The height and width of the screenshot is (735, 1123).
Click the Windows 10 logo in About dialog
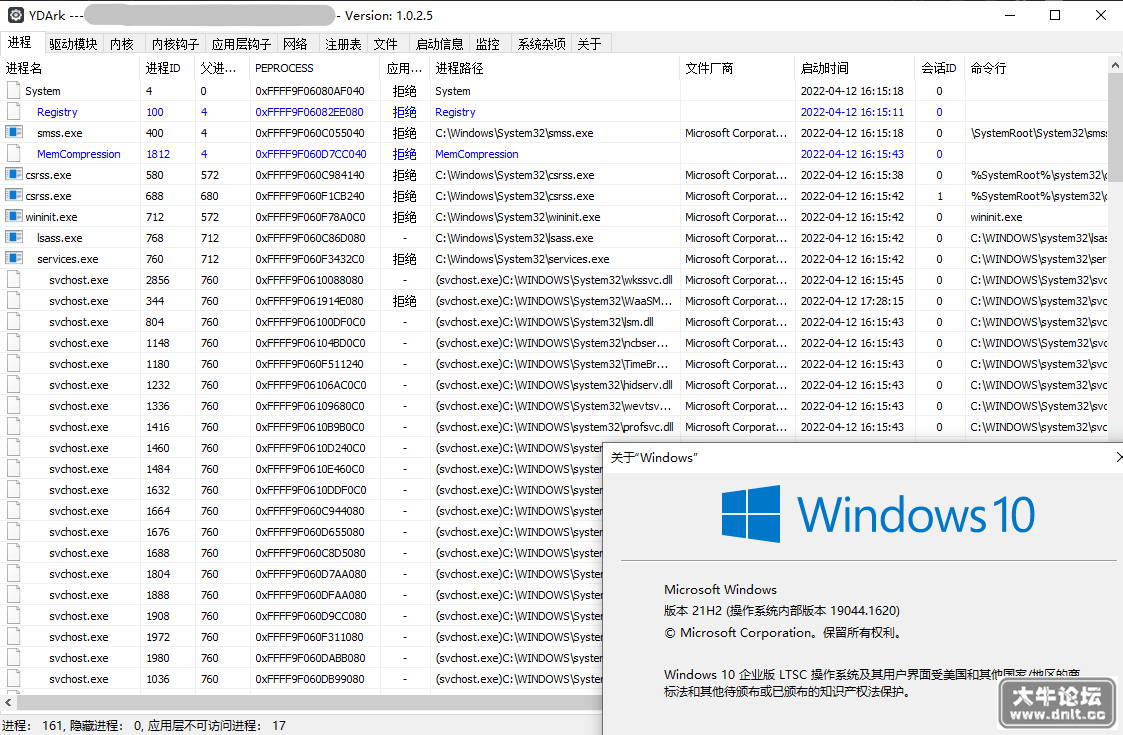click(751, 514)
